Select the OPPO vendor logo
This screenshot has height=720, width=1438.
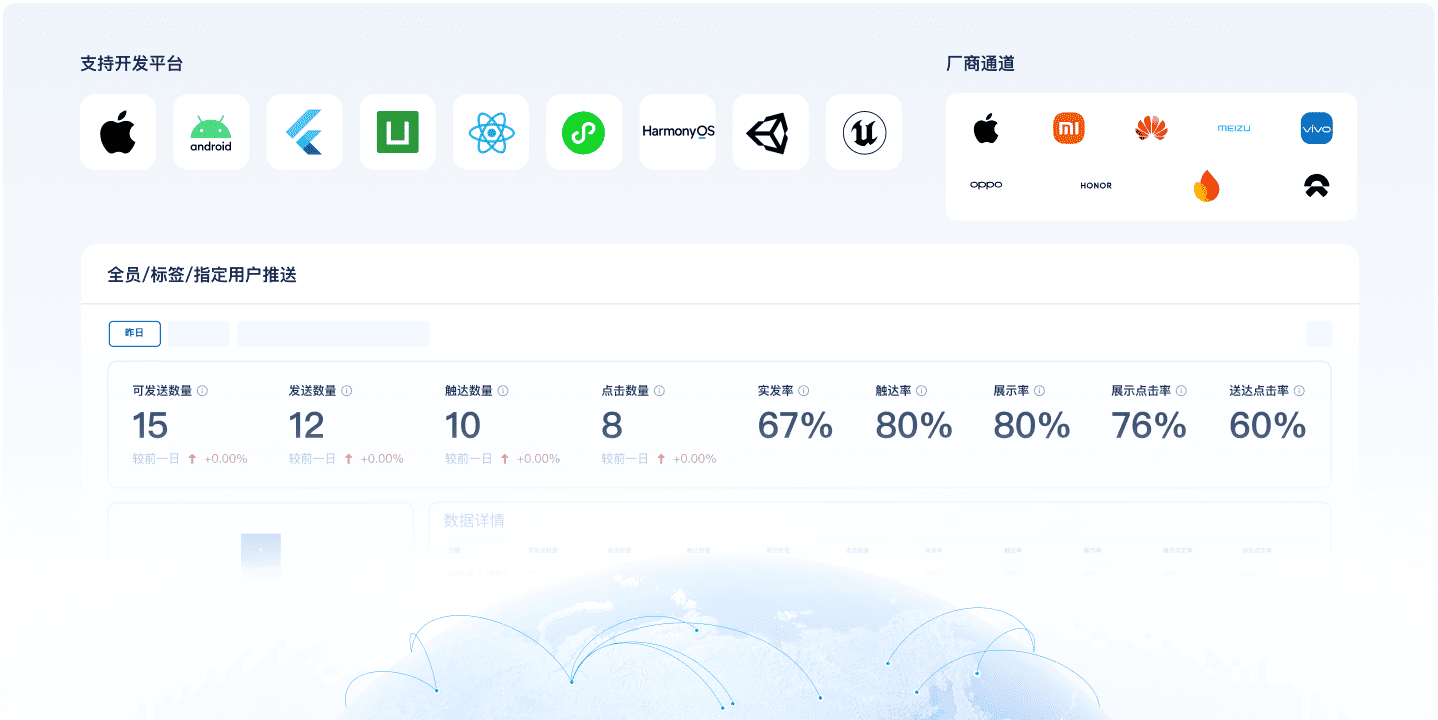coord(986,185)
